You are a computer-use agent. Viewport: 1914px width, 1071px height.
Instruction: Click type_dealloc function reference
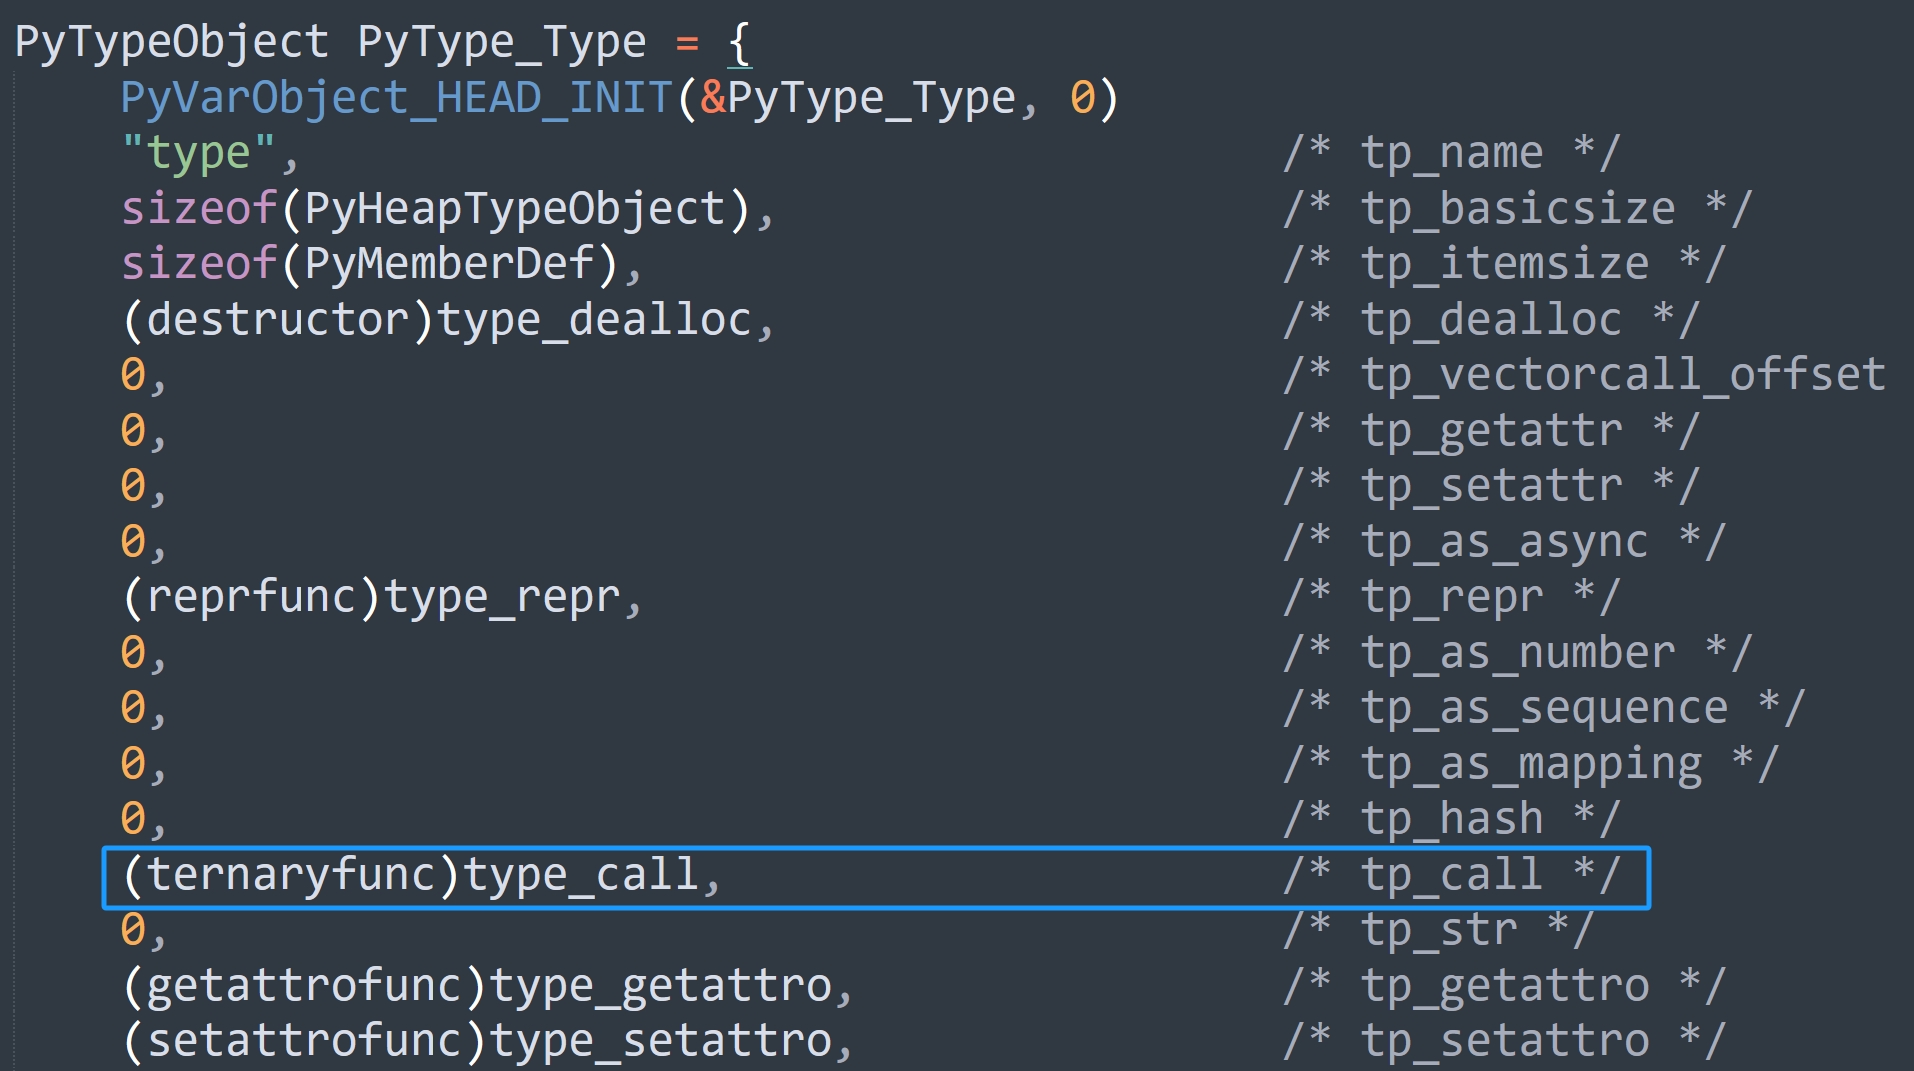tap(594, 320)
